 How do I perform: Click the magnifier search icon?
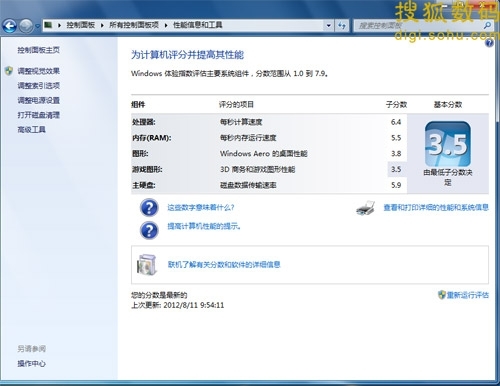click(487, 25)
